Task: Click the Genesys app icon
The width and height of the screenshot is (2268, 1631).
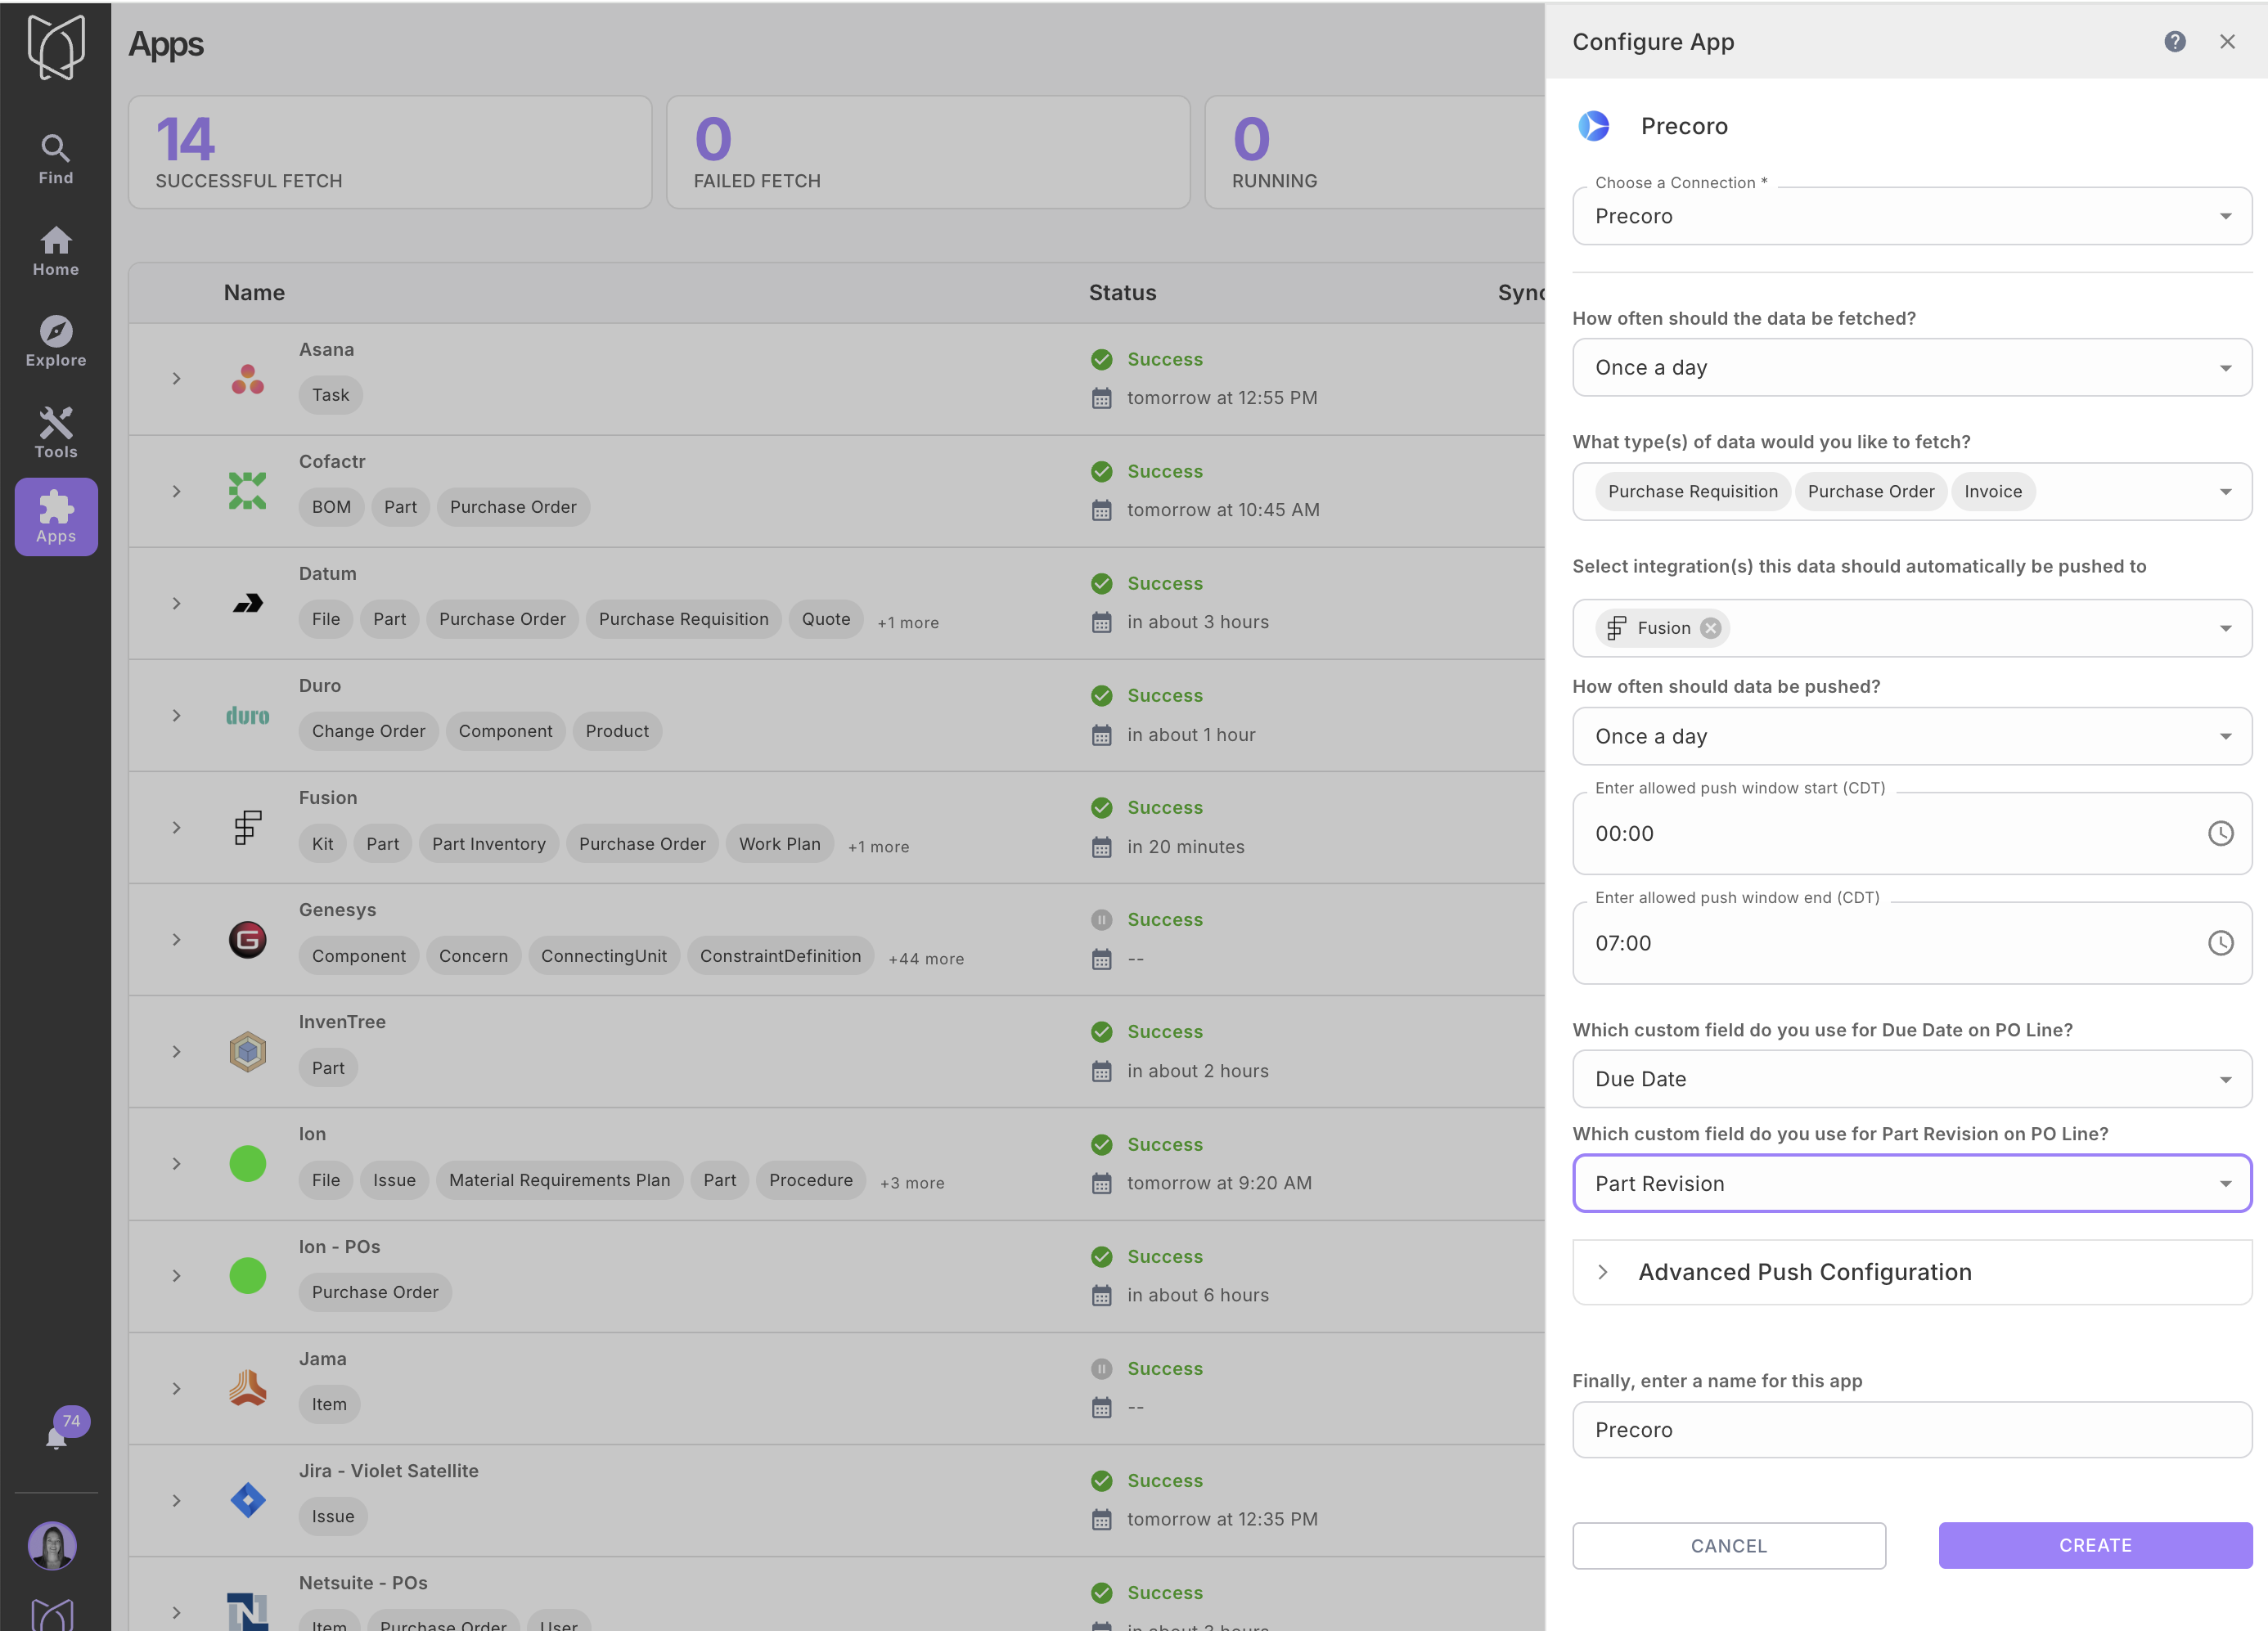Action: pos(248,939)
